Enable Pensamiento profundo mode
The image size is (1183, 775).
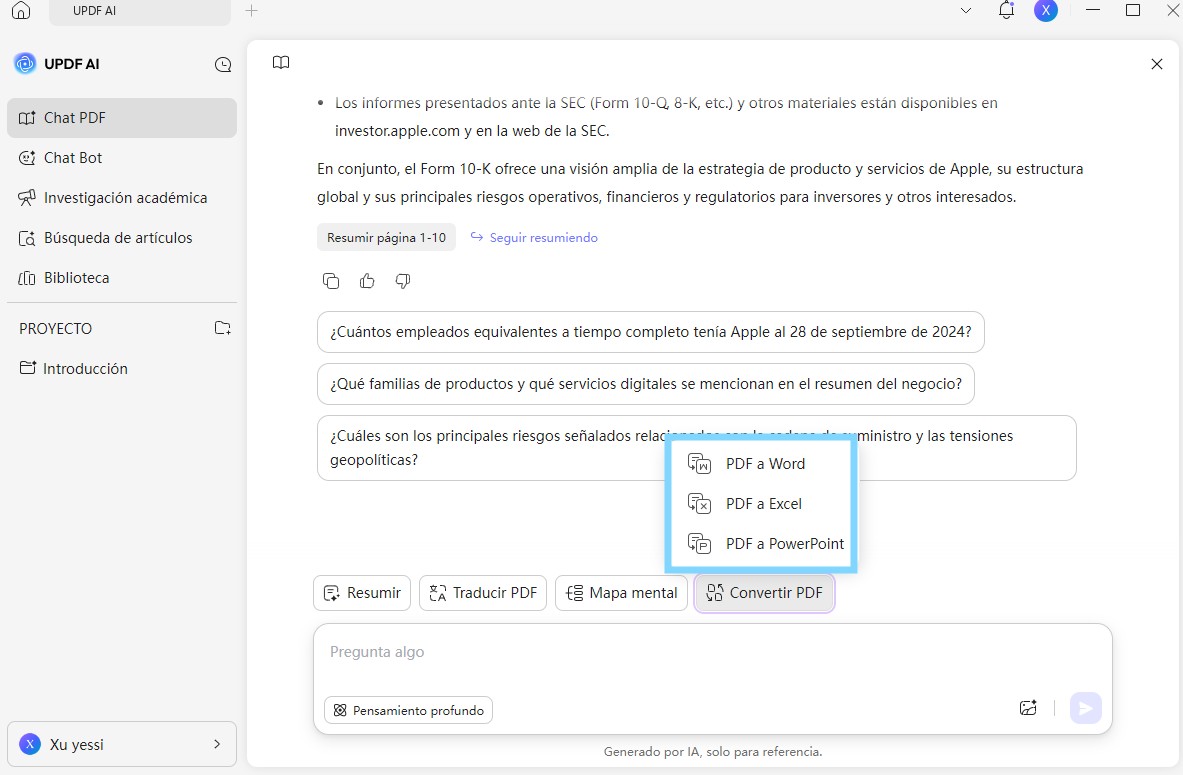click(408, 710)
